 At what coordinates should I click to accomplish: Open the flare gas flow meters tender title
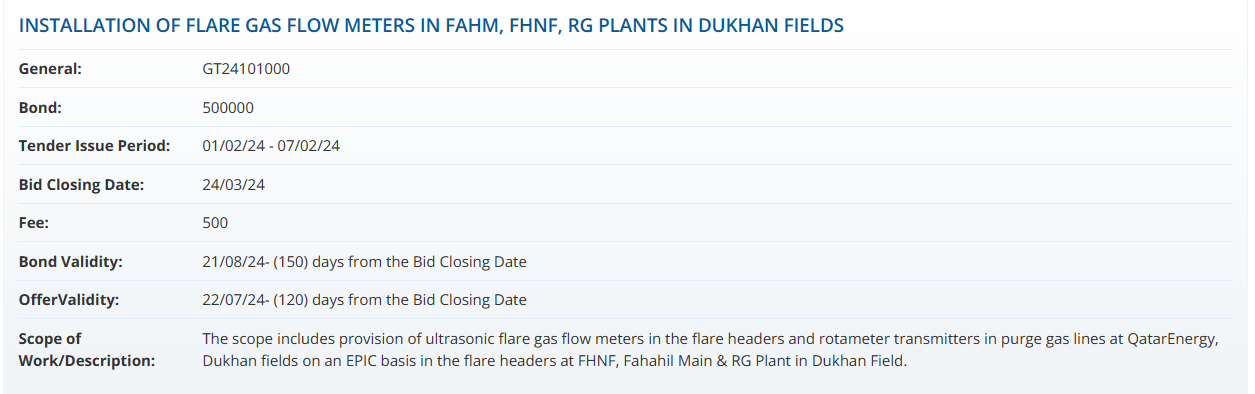click(x=431, y=25)
